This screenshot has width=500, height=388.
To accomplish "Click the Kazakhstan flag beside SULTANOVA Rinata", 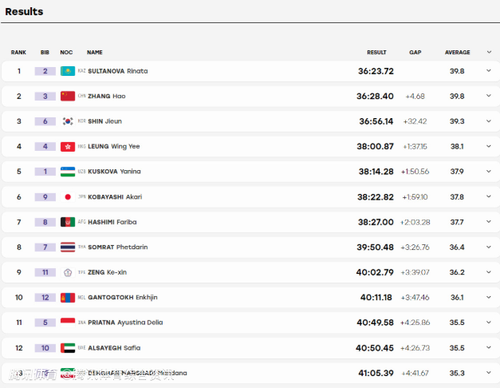I will (x=68, y=71).
